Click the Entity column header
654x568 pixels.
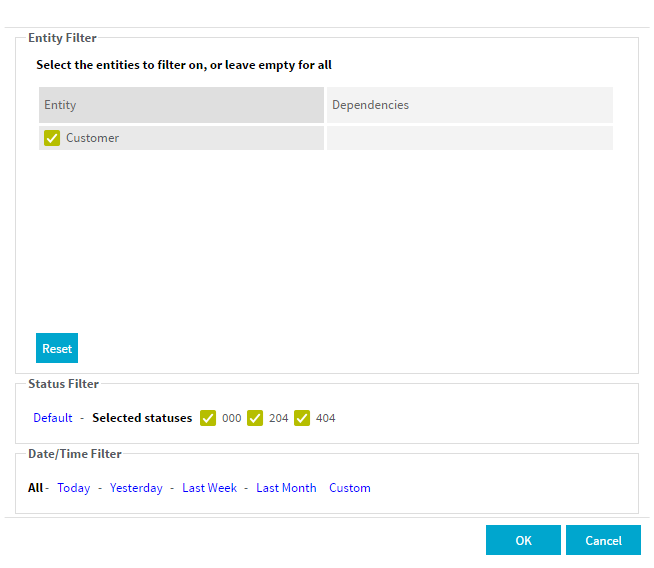tap(181, 105)
